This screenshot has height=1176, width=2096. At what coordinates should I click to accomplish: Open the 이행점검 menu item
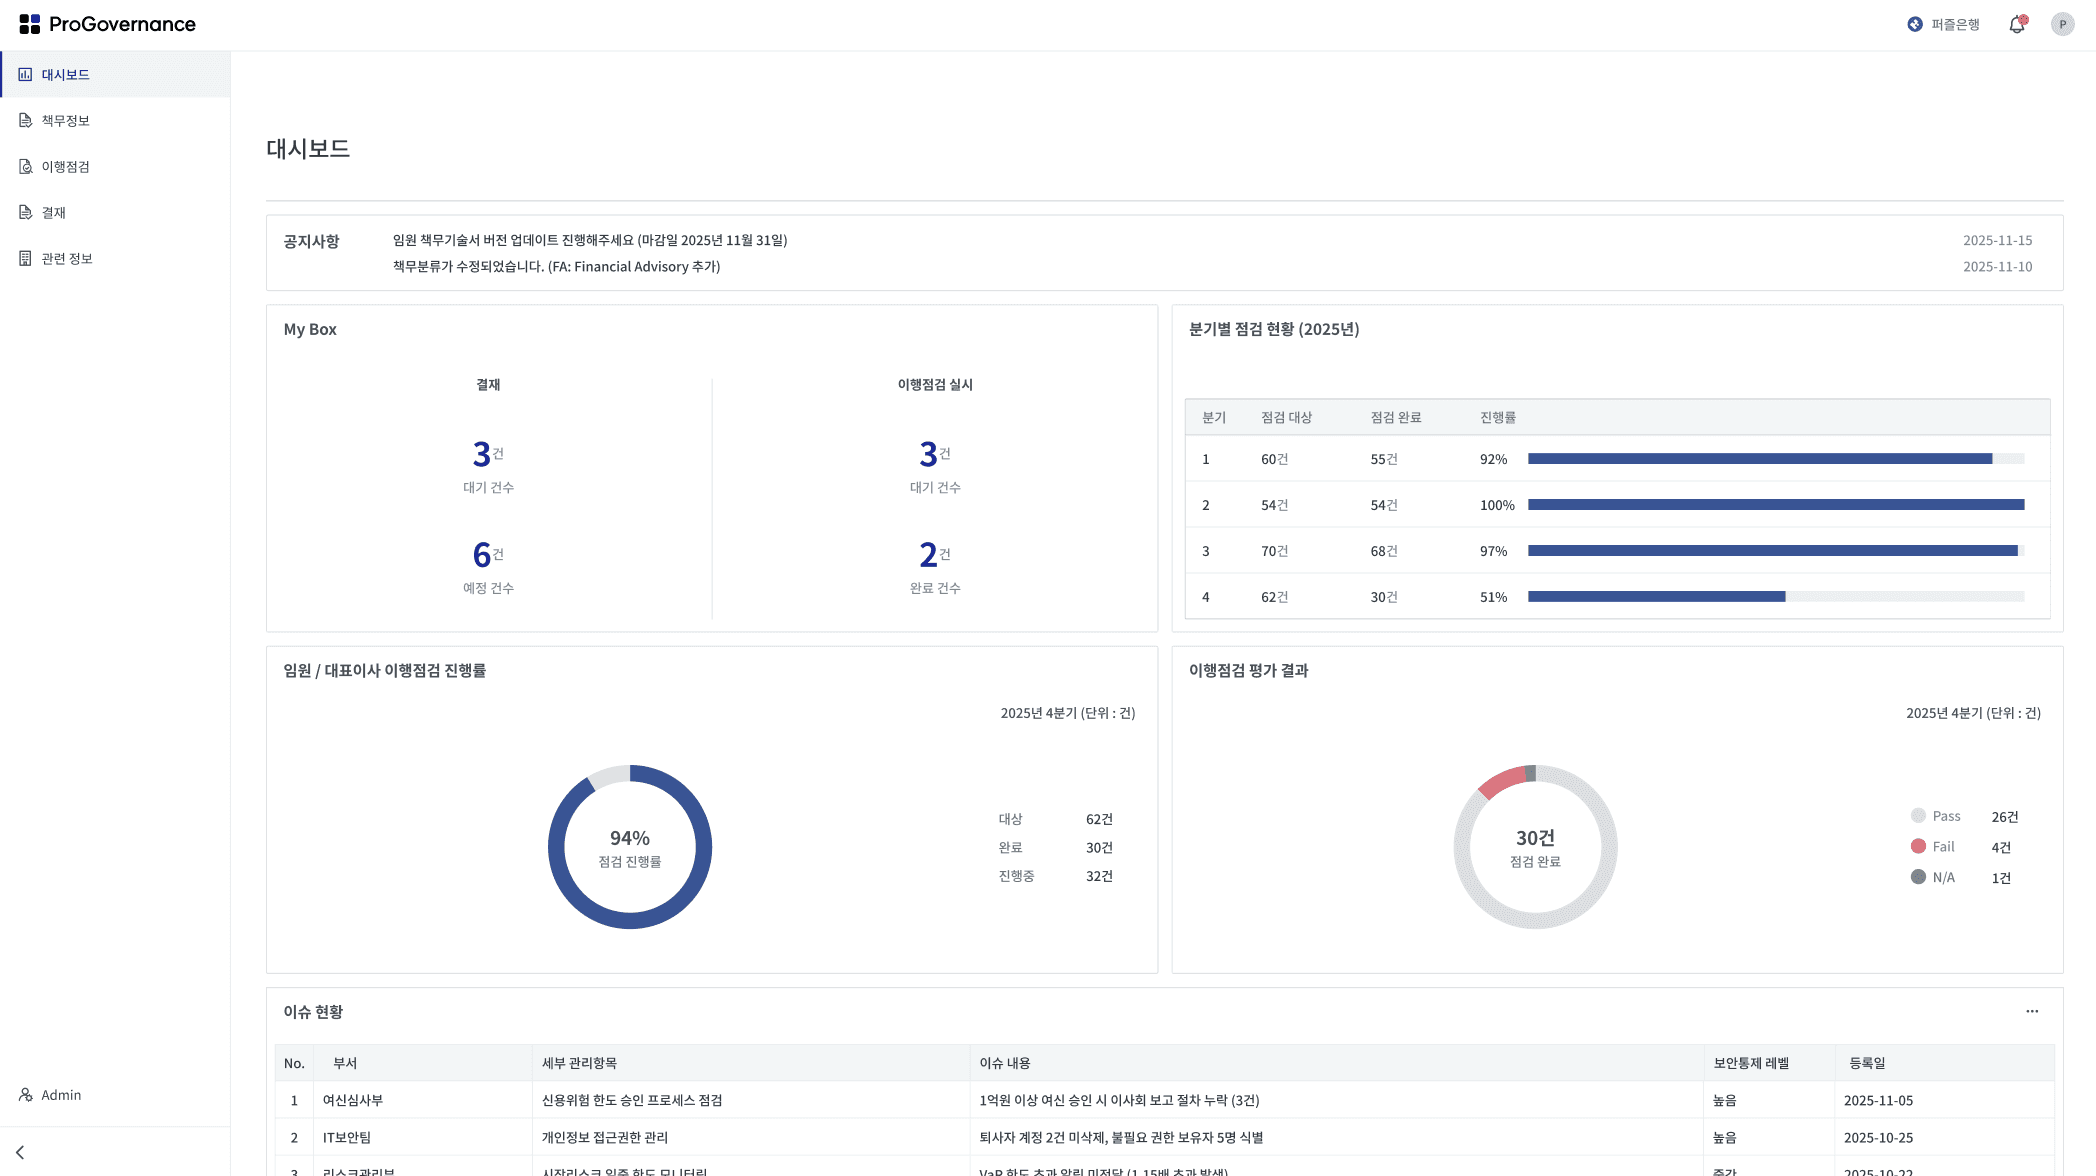tap(66, 167)
